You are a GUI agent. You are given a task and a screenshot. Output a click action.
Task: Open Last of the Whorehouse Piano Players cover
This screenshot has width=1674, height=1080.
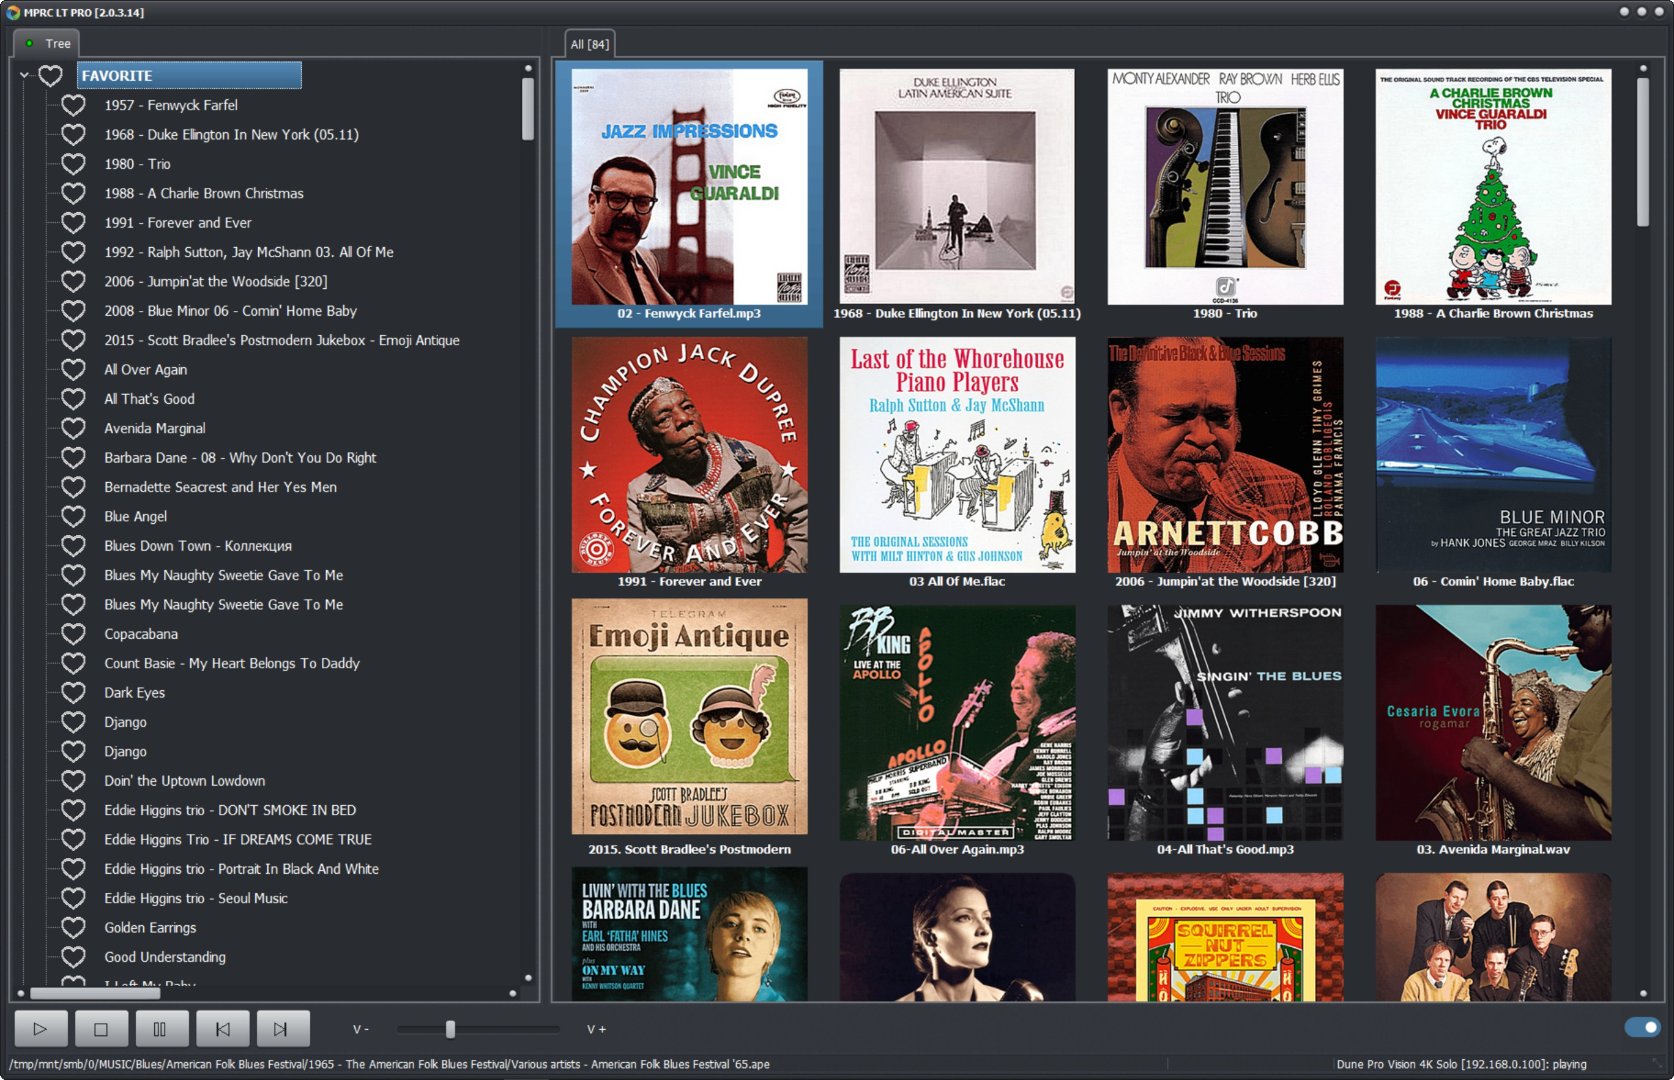point(958,455)
